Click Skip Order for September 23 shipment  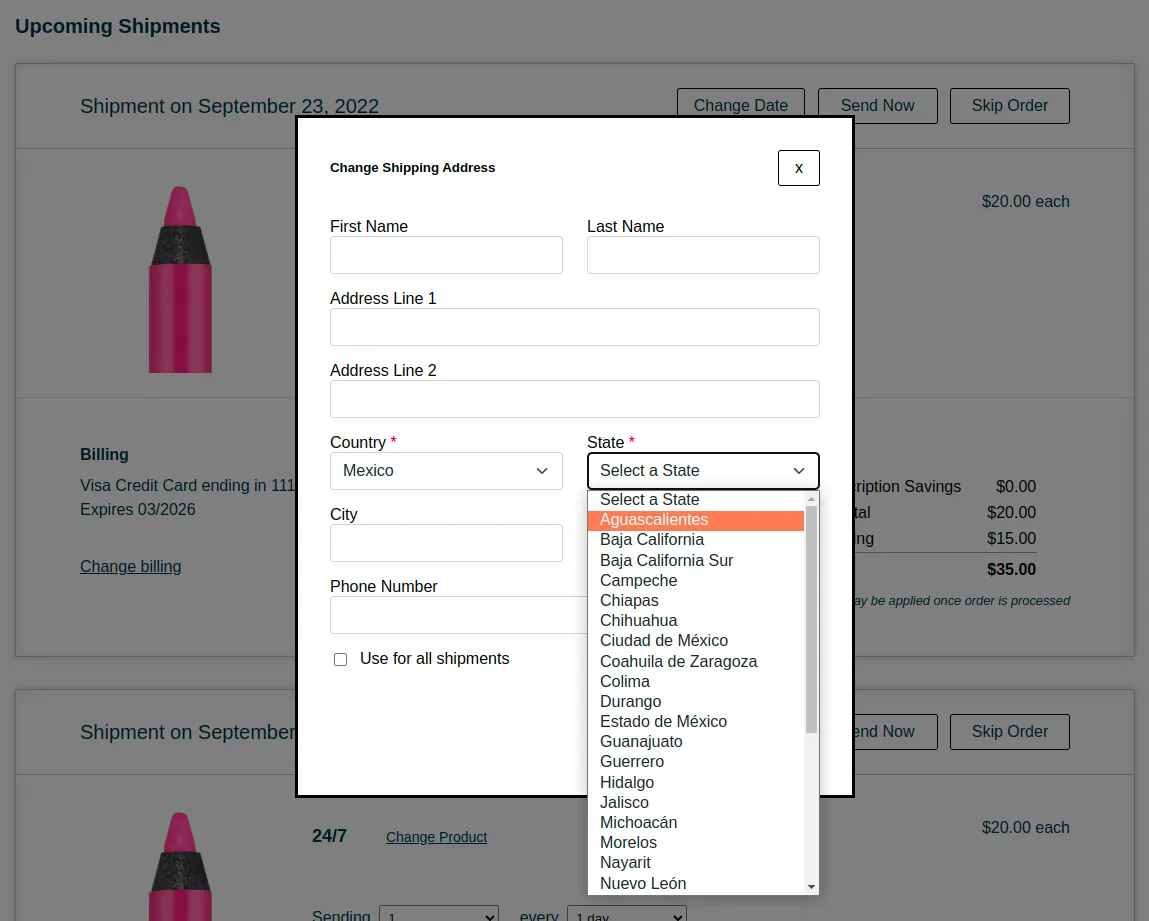tap(1010, 106)
